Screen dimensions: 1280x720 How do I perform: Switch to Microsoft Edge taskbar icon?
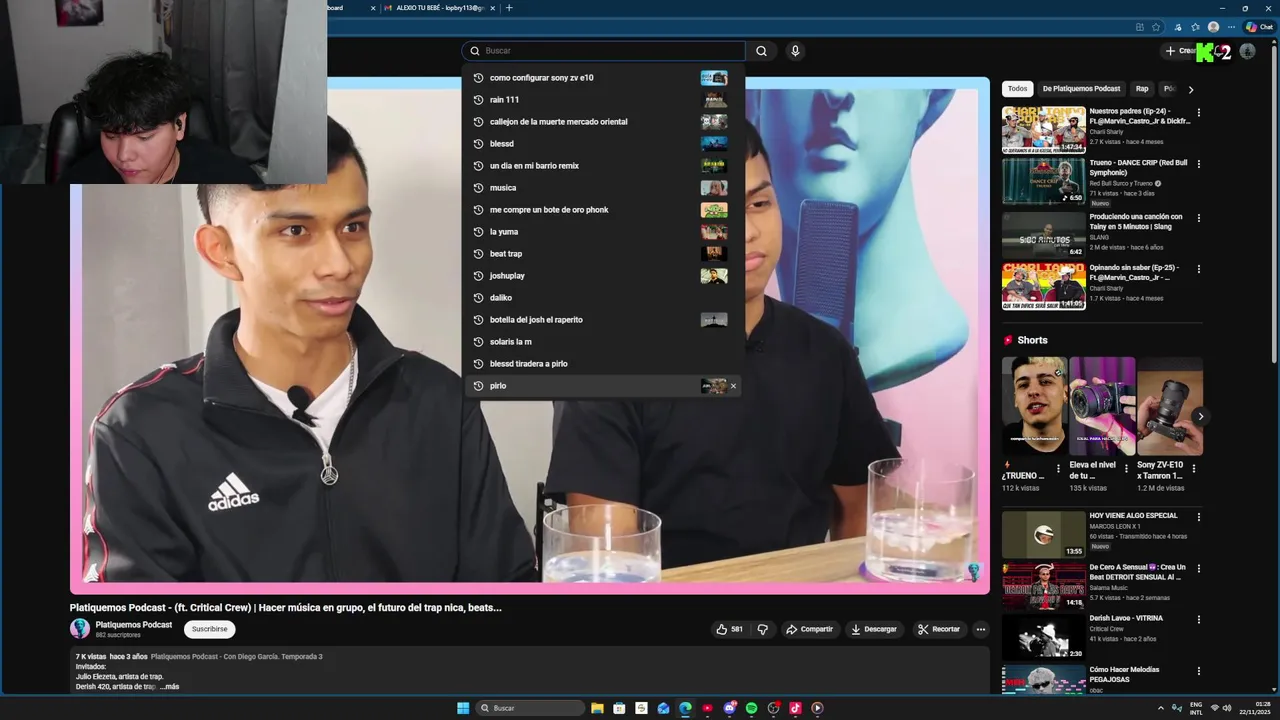(685, 708)
